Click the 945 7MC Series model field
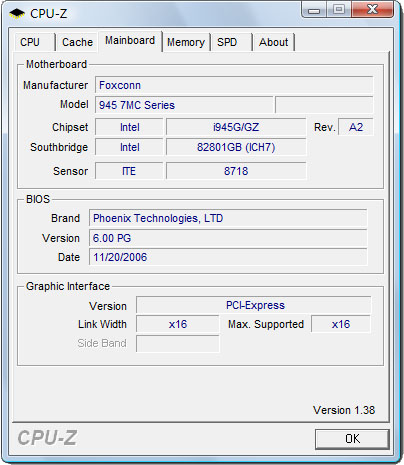Screen dimensions: 404x465 click(x=184, y=105)
